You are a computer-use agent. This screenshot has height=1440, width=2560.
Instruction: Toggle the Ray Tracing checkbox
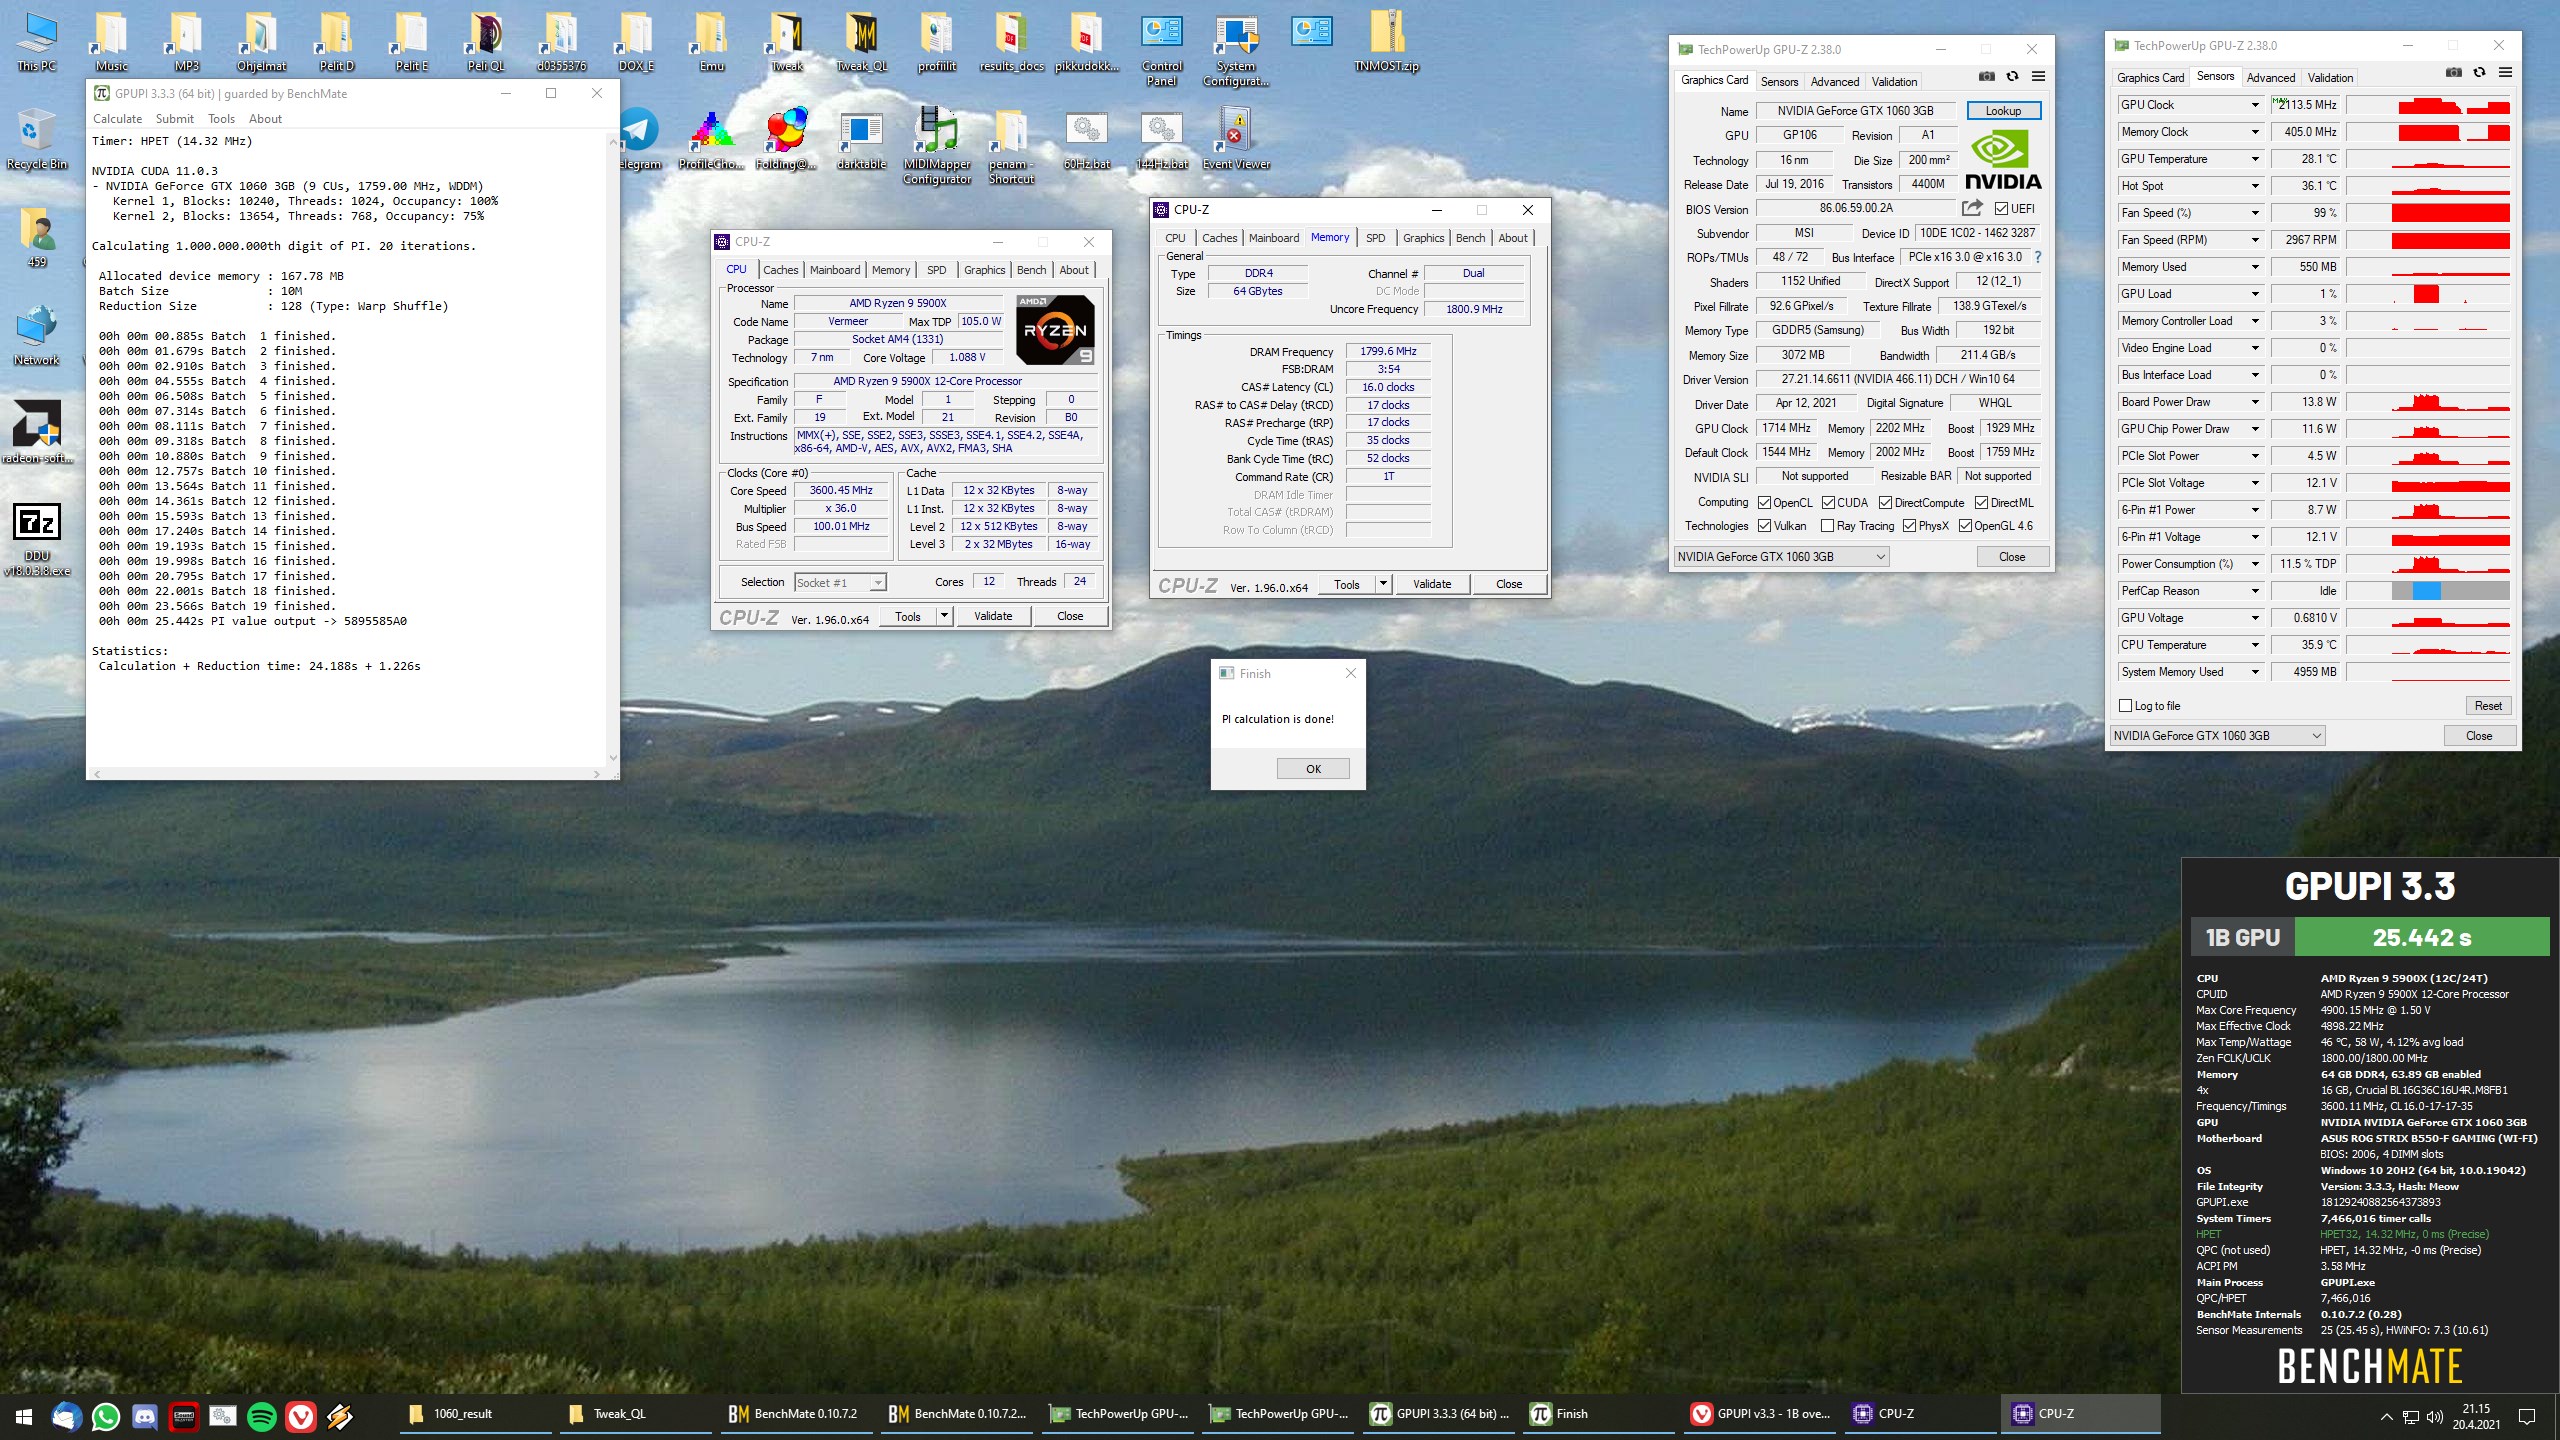click(x=1828, y=526)
